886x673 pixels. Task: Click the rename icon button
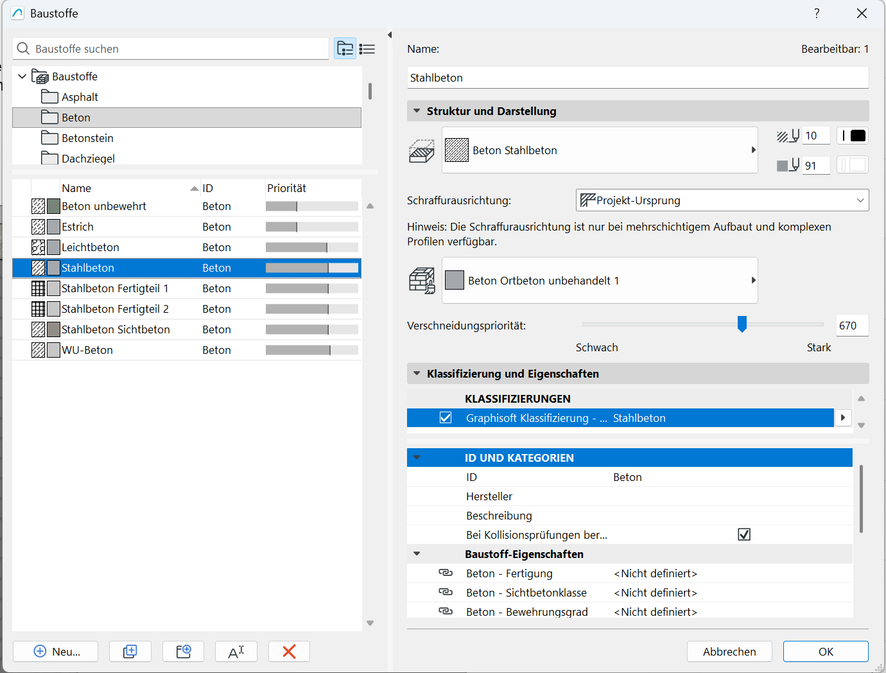point(236,652)
